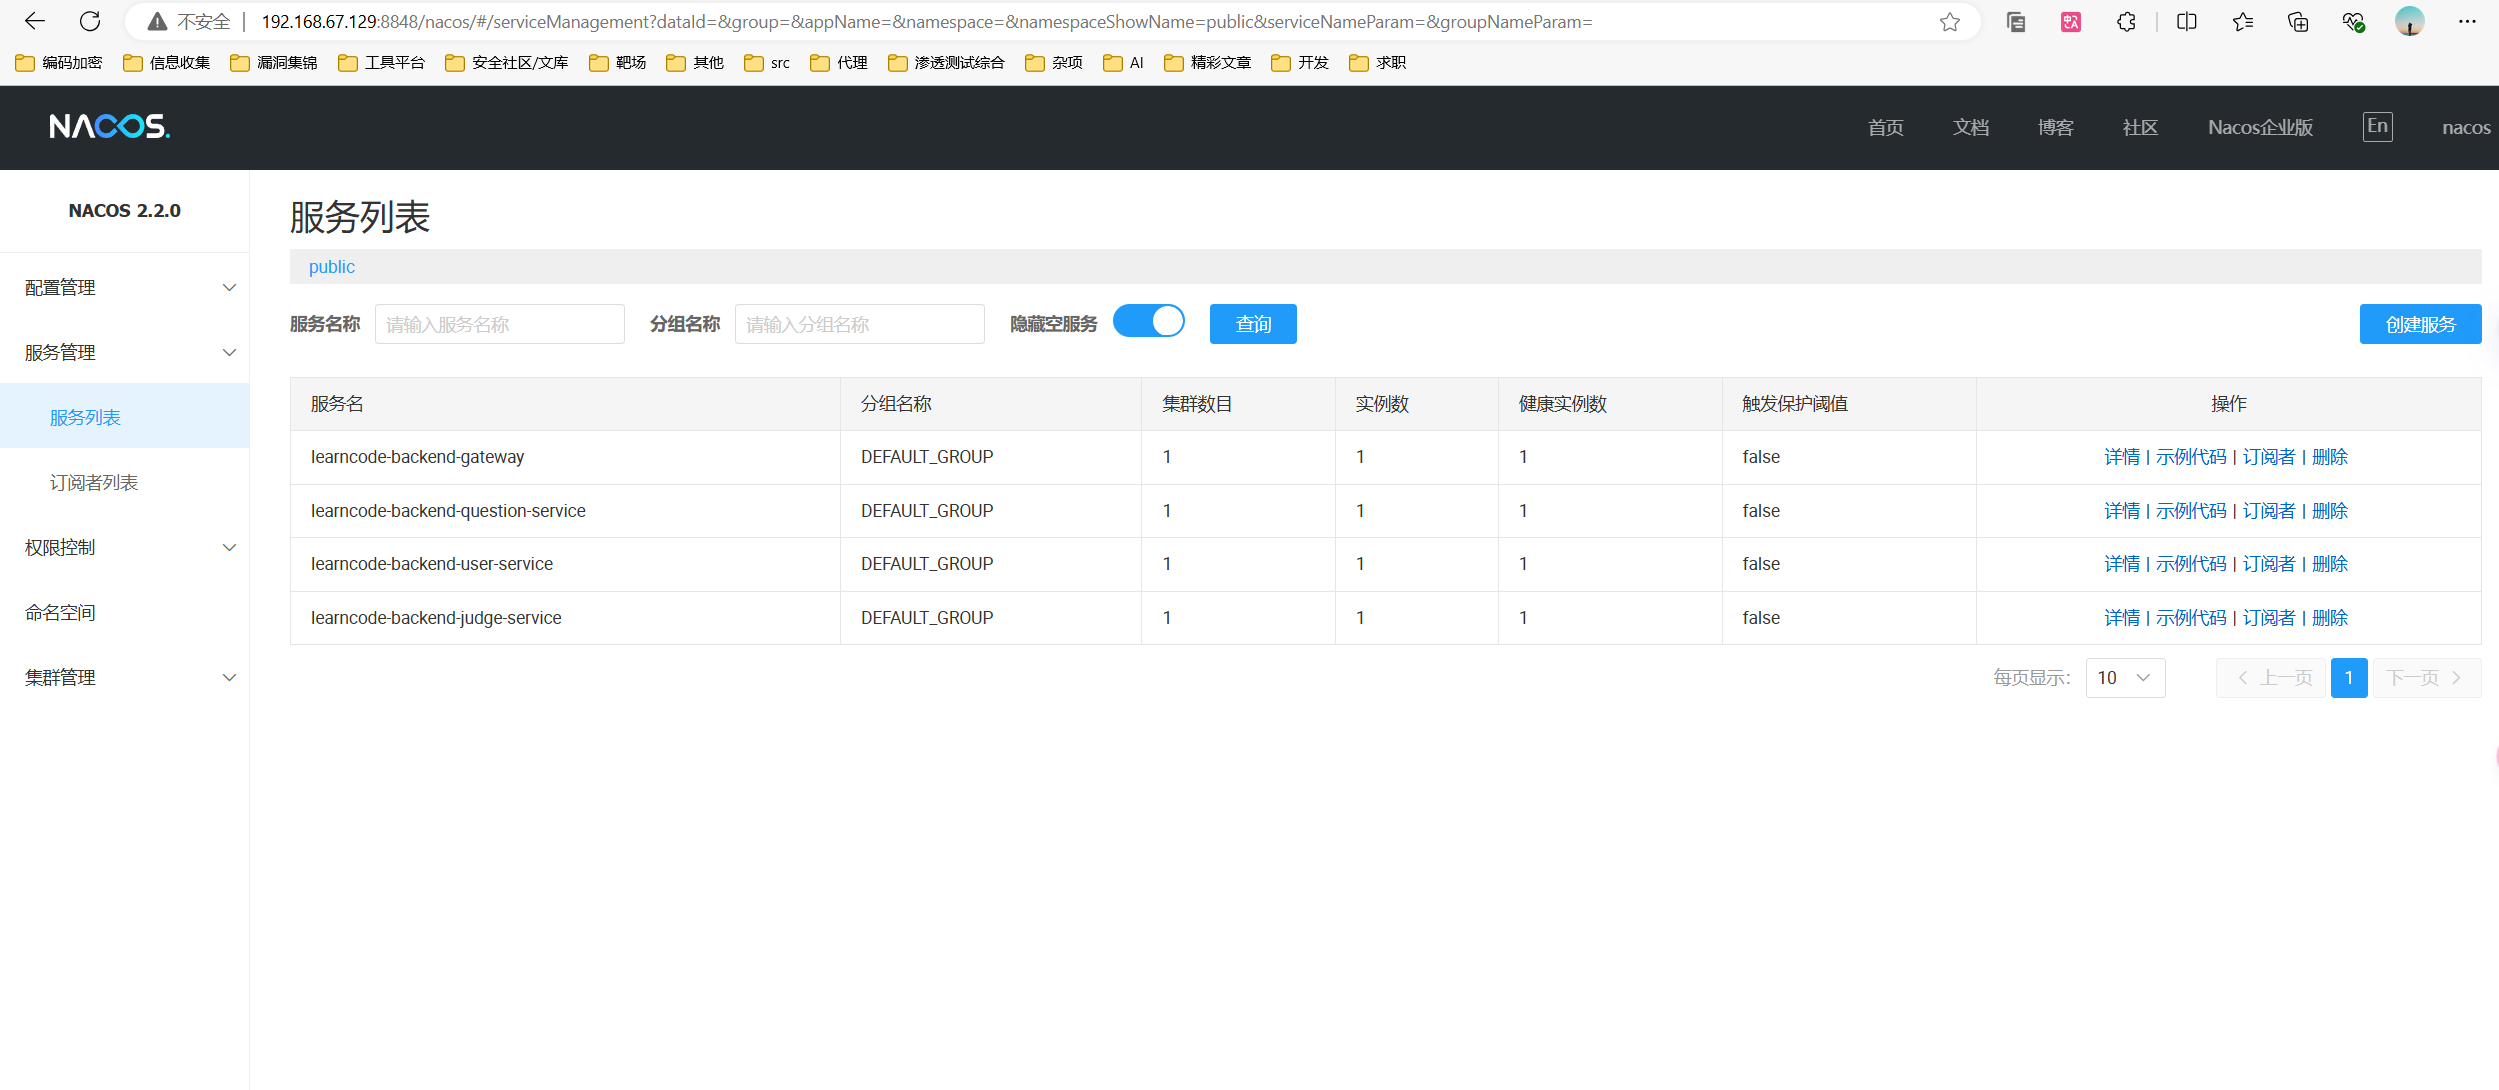Click the 健康实例数 column header
The image size is (2499, 1090).
[x=1610, y=404]
